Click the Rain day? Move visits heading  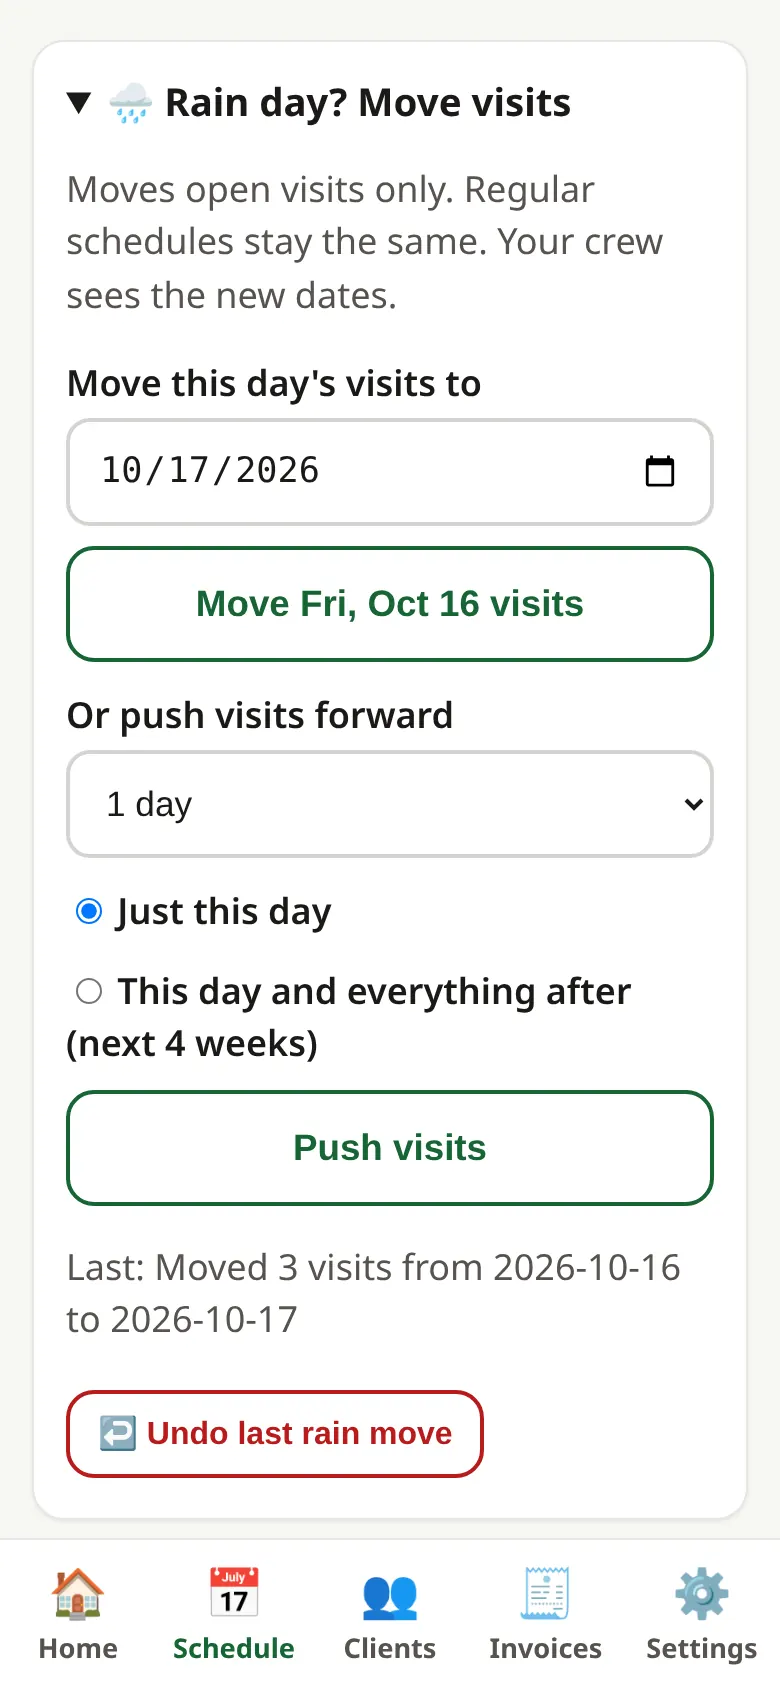(368, 103)
